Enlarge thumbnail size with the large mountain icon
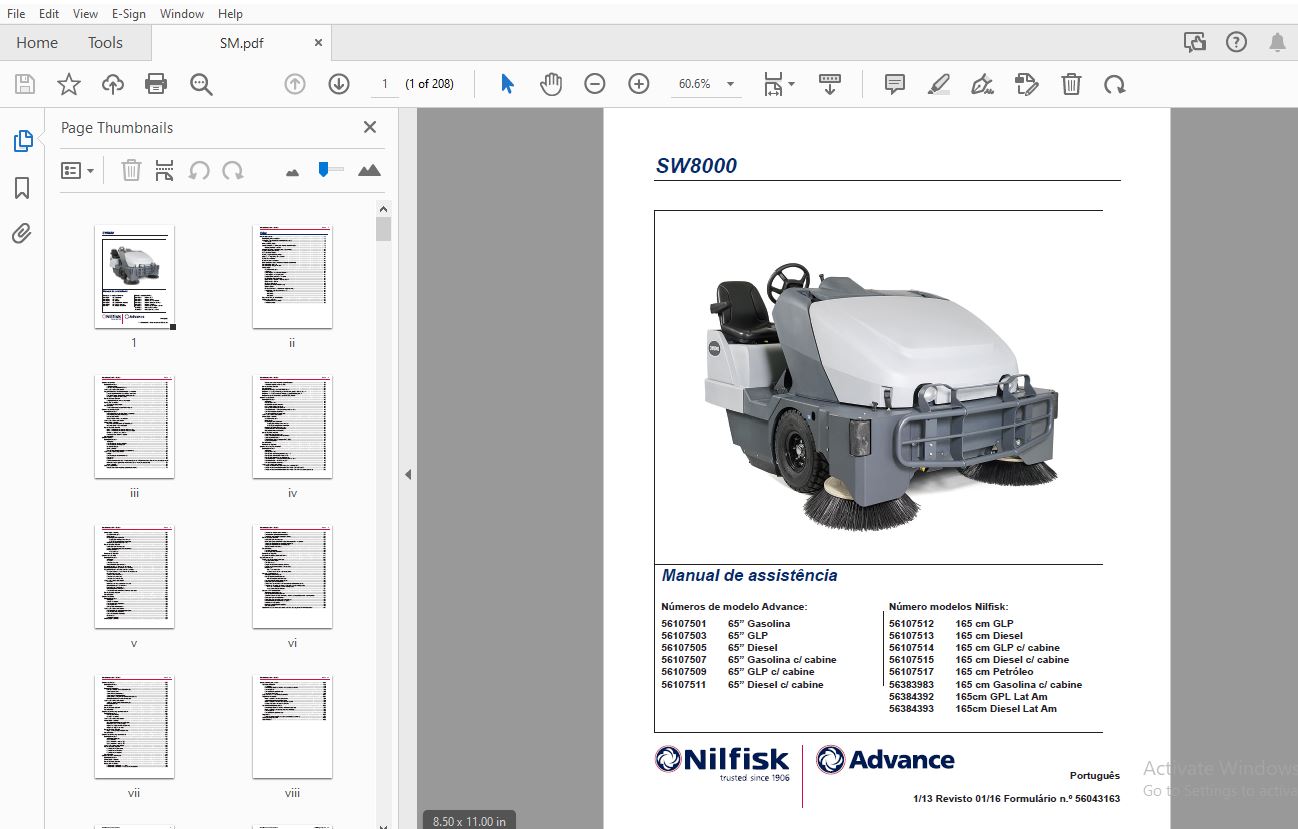Screen dimensions: 1298x829 (x=369, y=170)
